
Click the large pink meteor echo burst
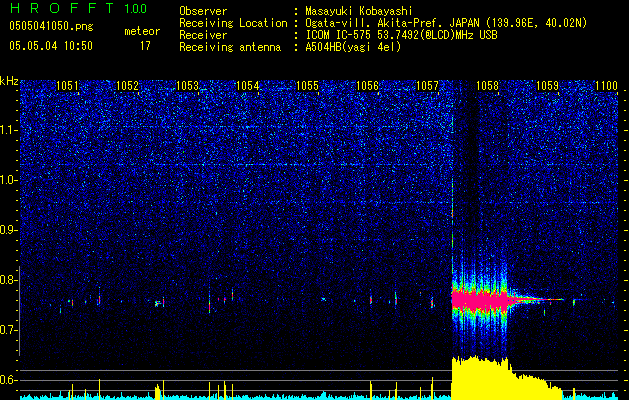(x=479, y=300)
